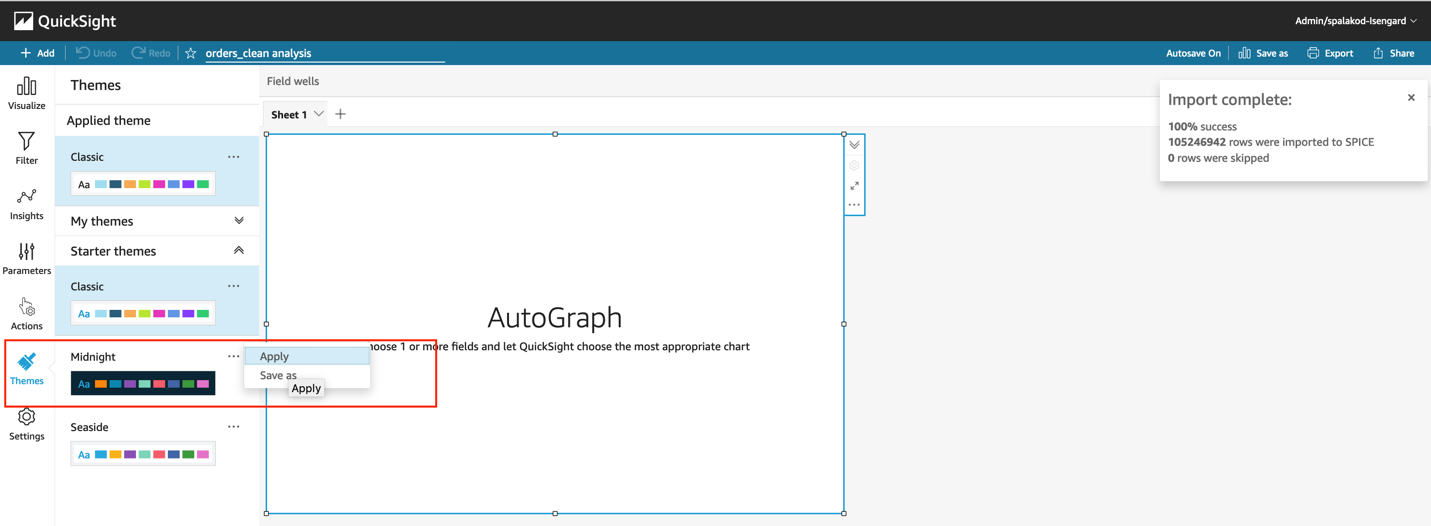Click the QuickSight logo
Viewport: 1431px width, 526px height.
(x=65, y=20)
